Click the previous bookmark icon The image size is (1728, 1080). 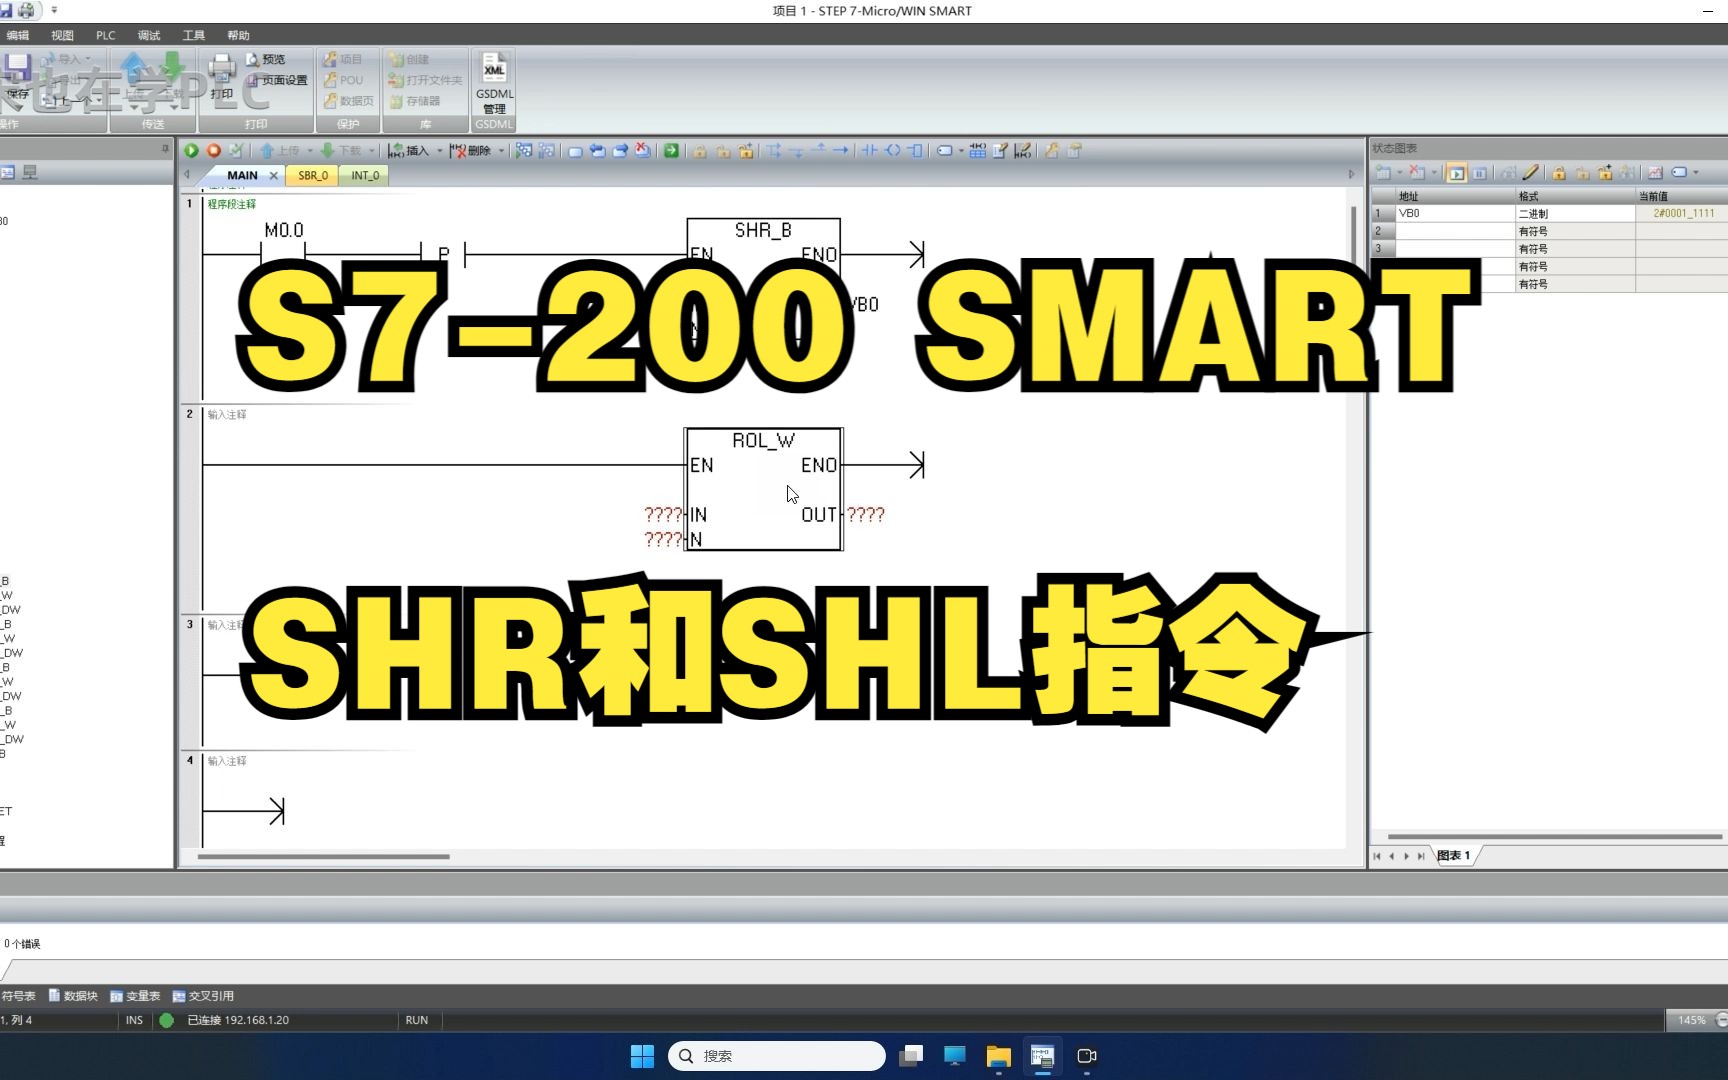597,150
